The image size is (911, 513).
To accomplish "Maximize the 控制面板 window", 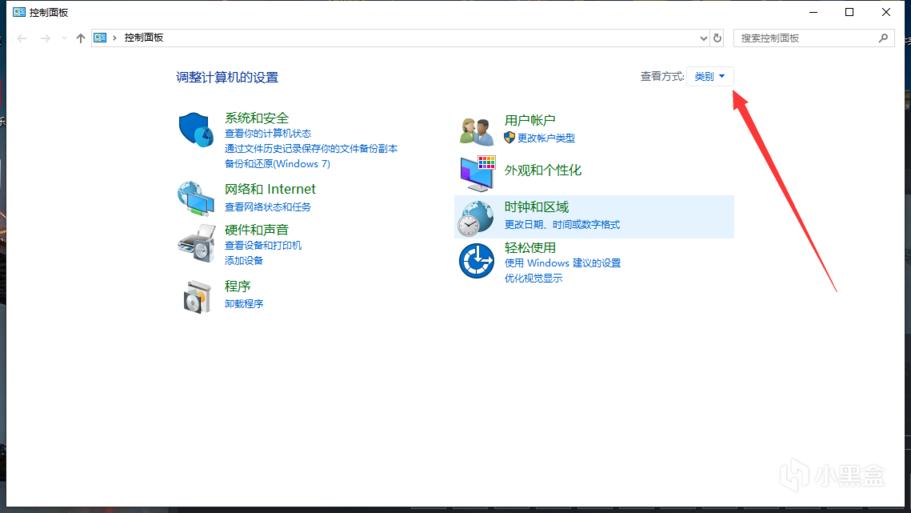I will tap(849, 12).
